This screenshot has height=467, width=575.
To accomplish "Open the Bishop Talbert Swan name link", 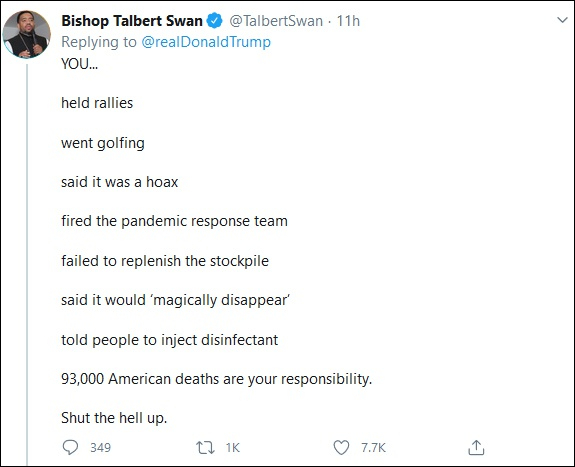I will [x=132, y=21].
